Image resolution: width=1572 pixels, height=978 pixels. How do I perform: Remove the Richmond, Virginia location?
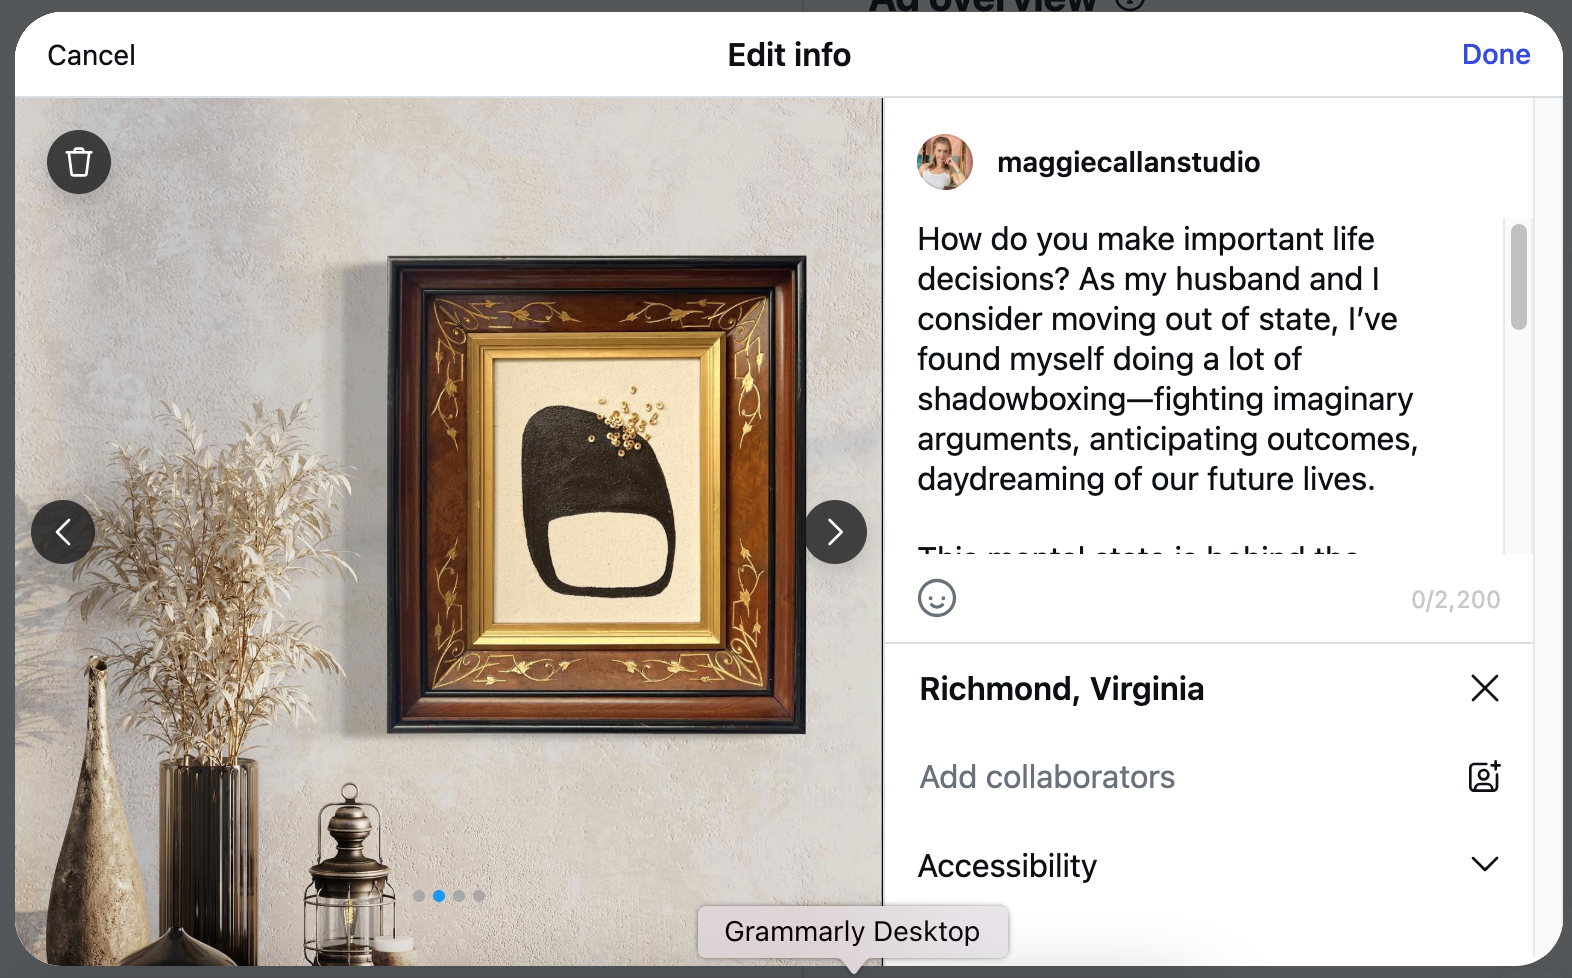(x=1485, y=688)
